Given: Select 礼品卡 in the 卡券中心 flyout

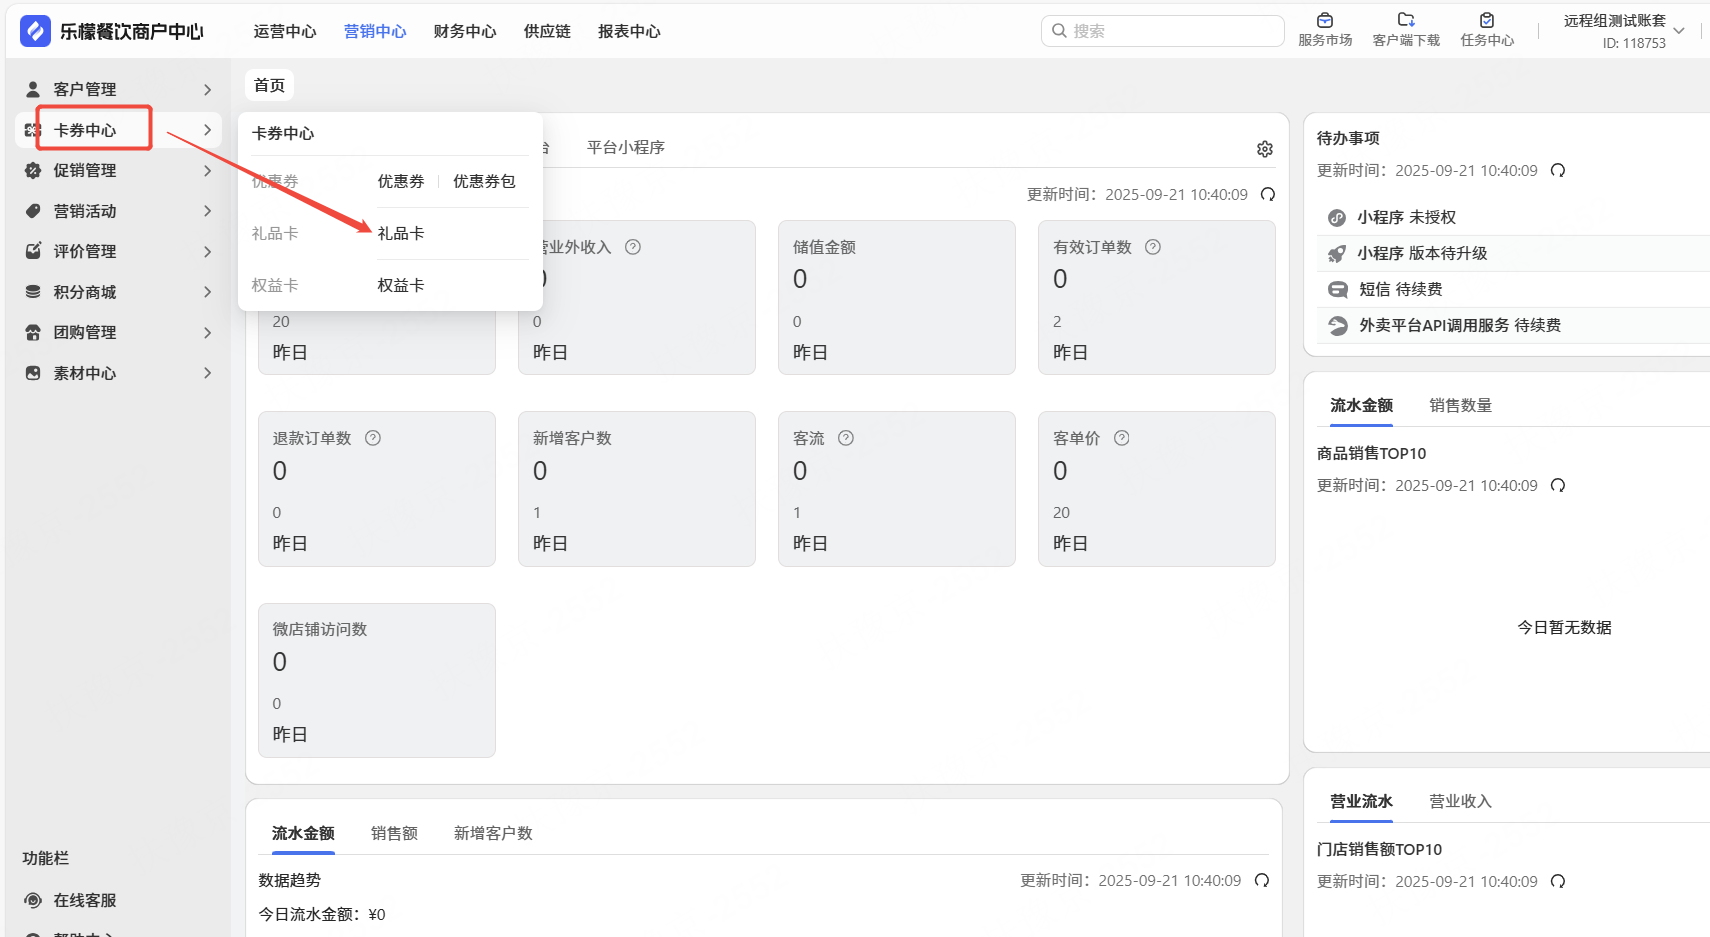Looking at the screenshot, I should [x=401, y=233].
